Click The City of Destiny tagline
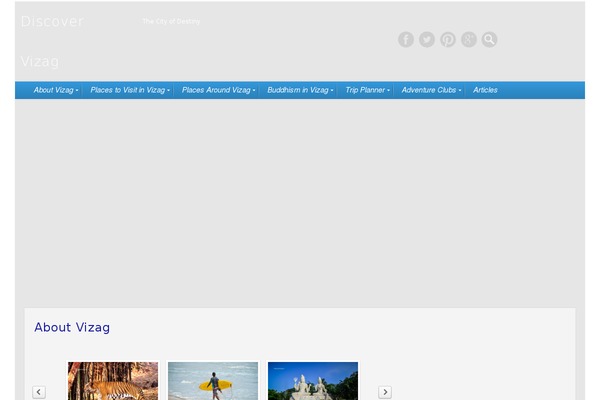This screenshot has width=600, height=400. coord(171,21)
